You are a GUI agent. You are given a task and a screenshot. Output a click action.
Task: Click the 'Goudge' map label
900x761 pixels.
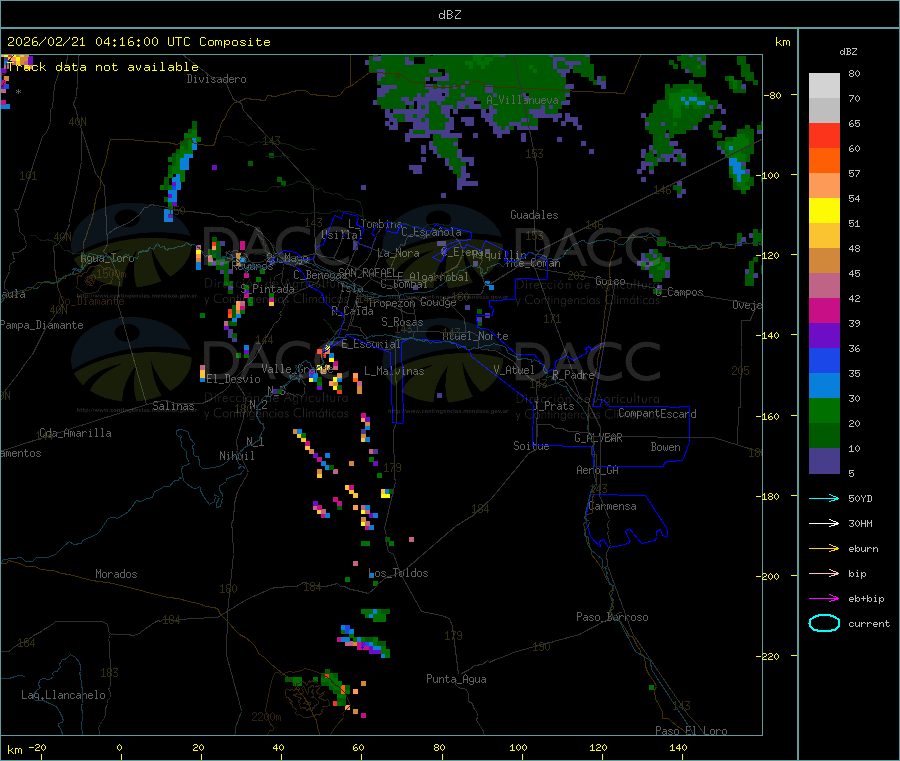[x=438, y=302]
